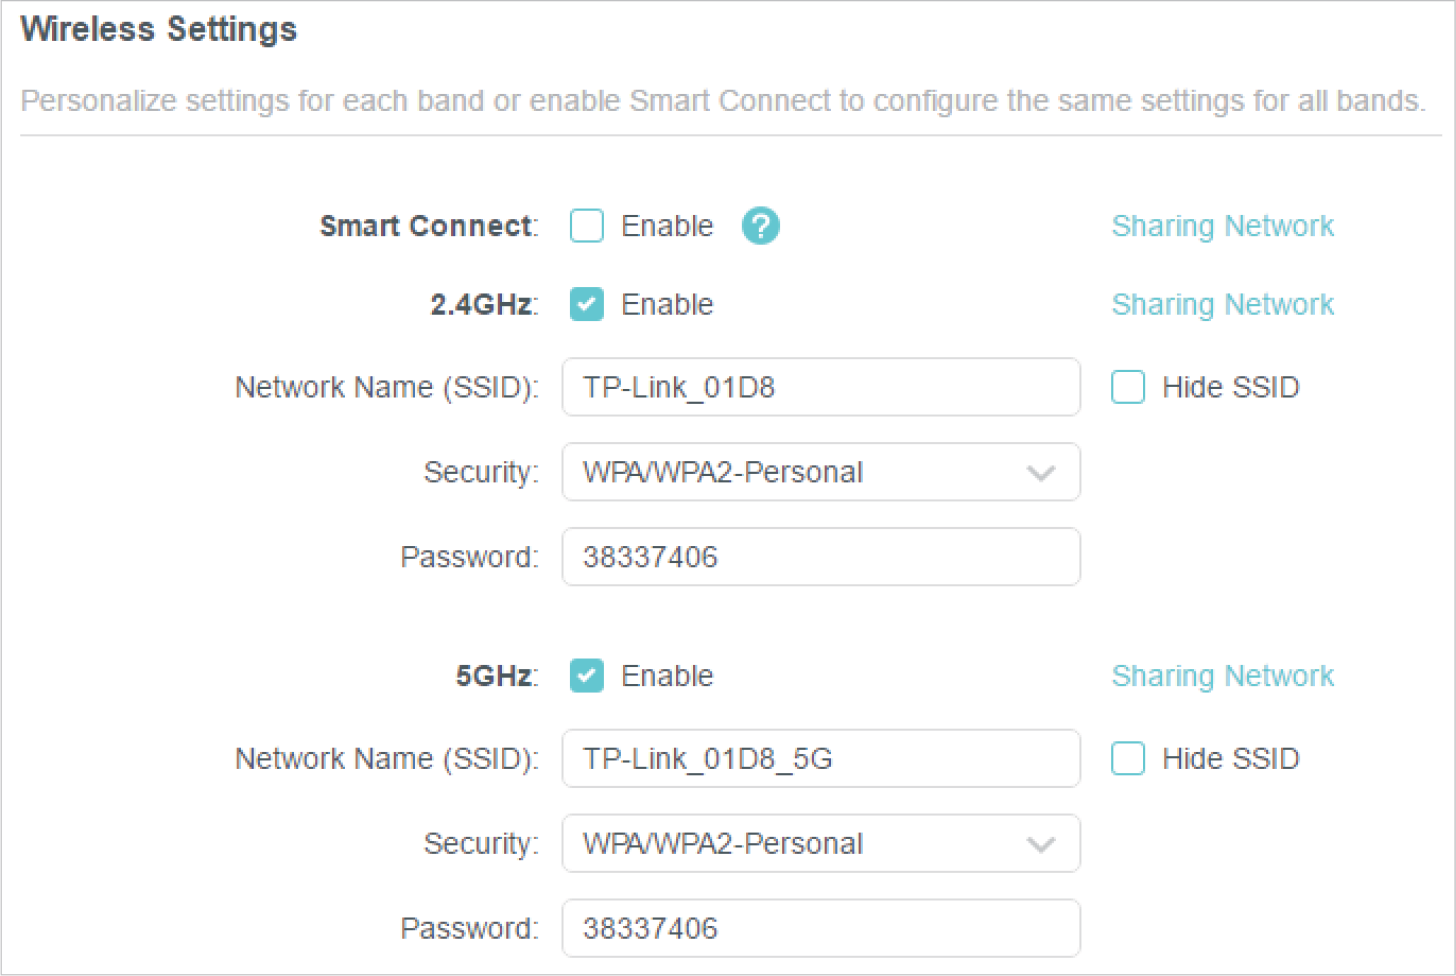This screenshot has width=1456, height=976.
Task: Check Hide SSID for 5GHz network
Action: pyautogui.click(x=1128, y=759)
